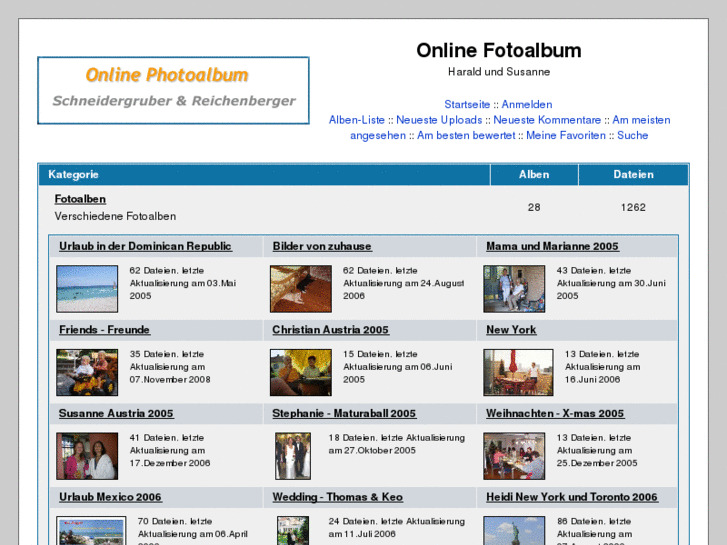This screenshot has width=727, height=545.
Task: Click the Dominican Republic beach thumbnail
Action: pos(87,289)
